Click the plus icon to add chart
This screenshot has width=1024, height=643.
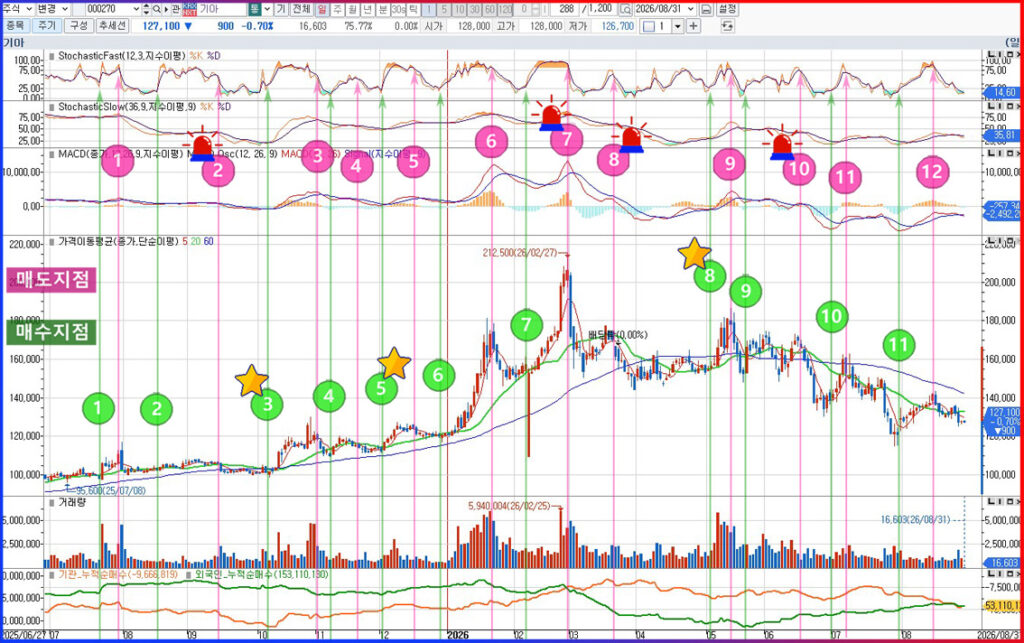693,26
